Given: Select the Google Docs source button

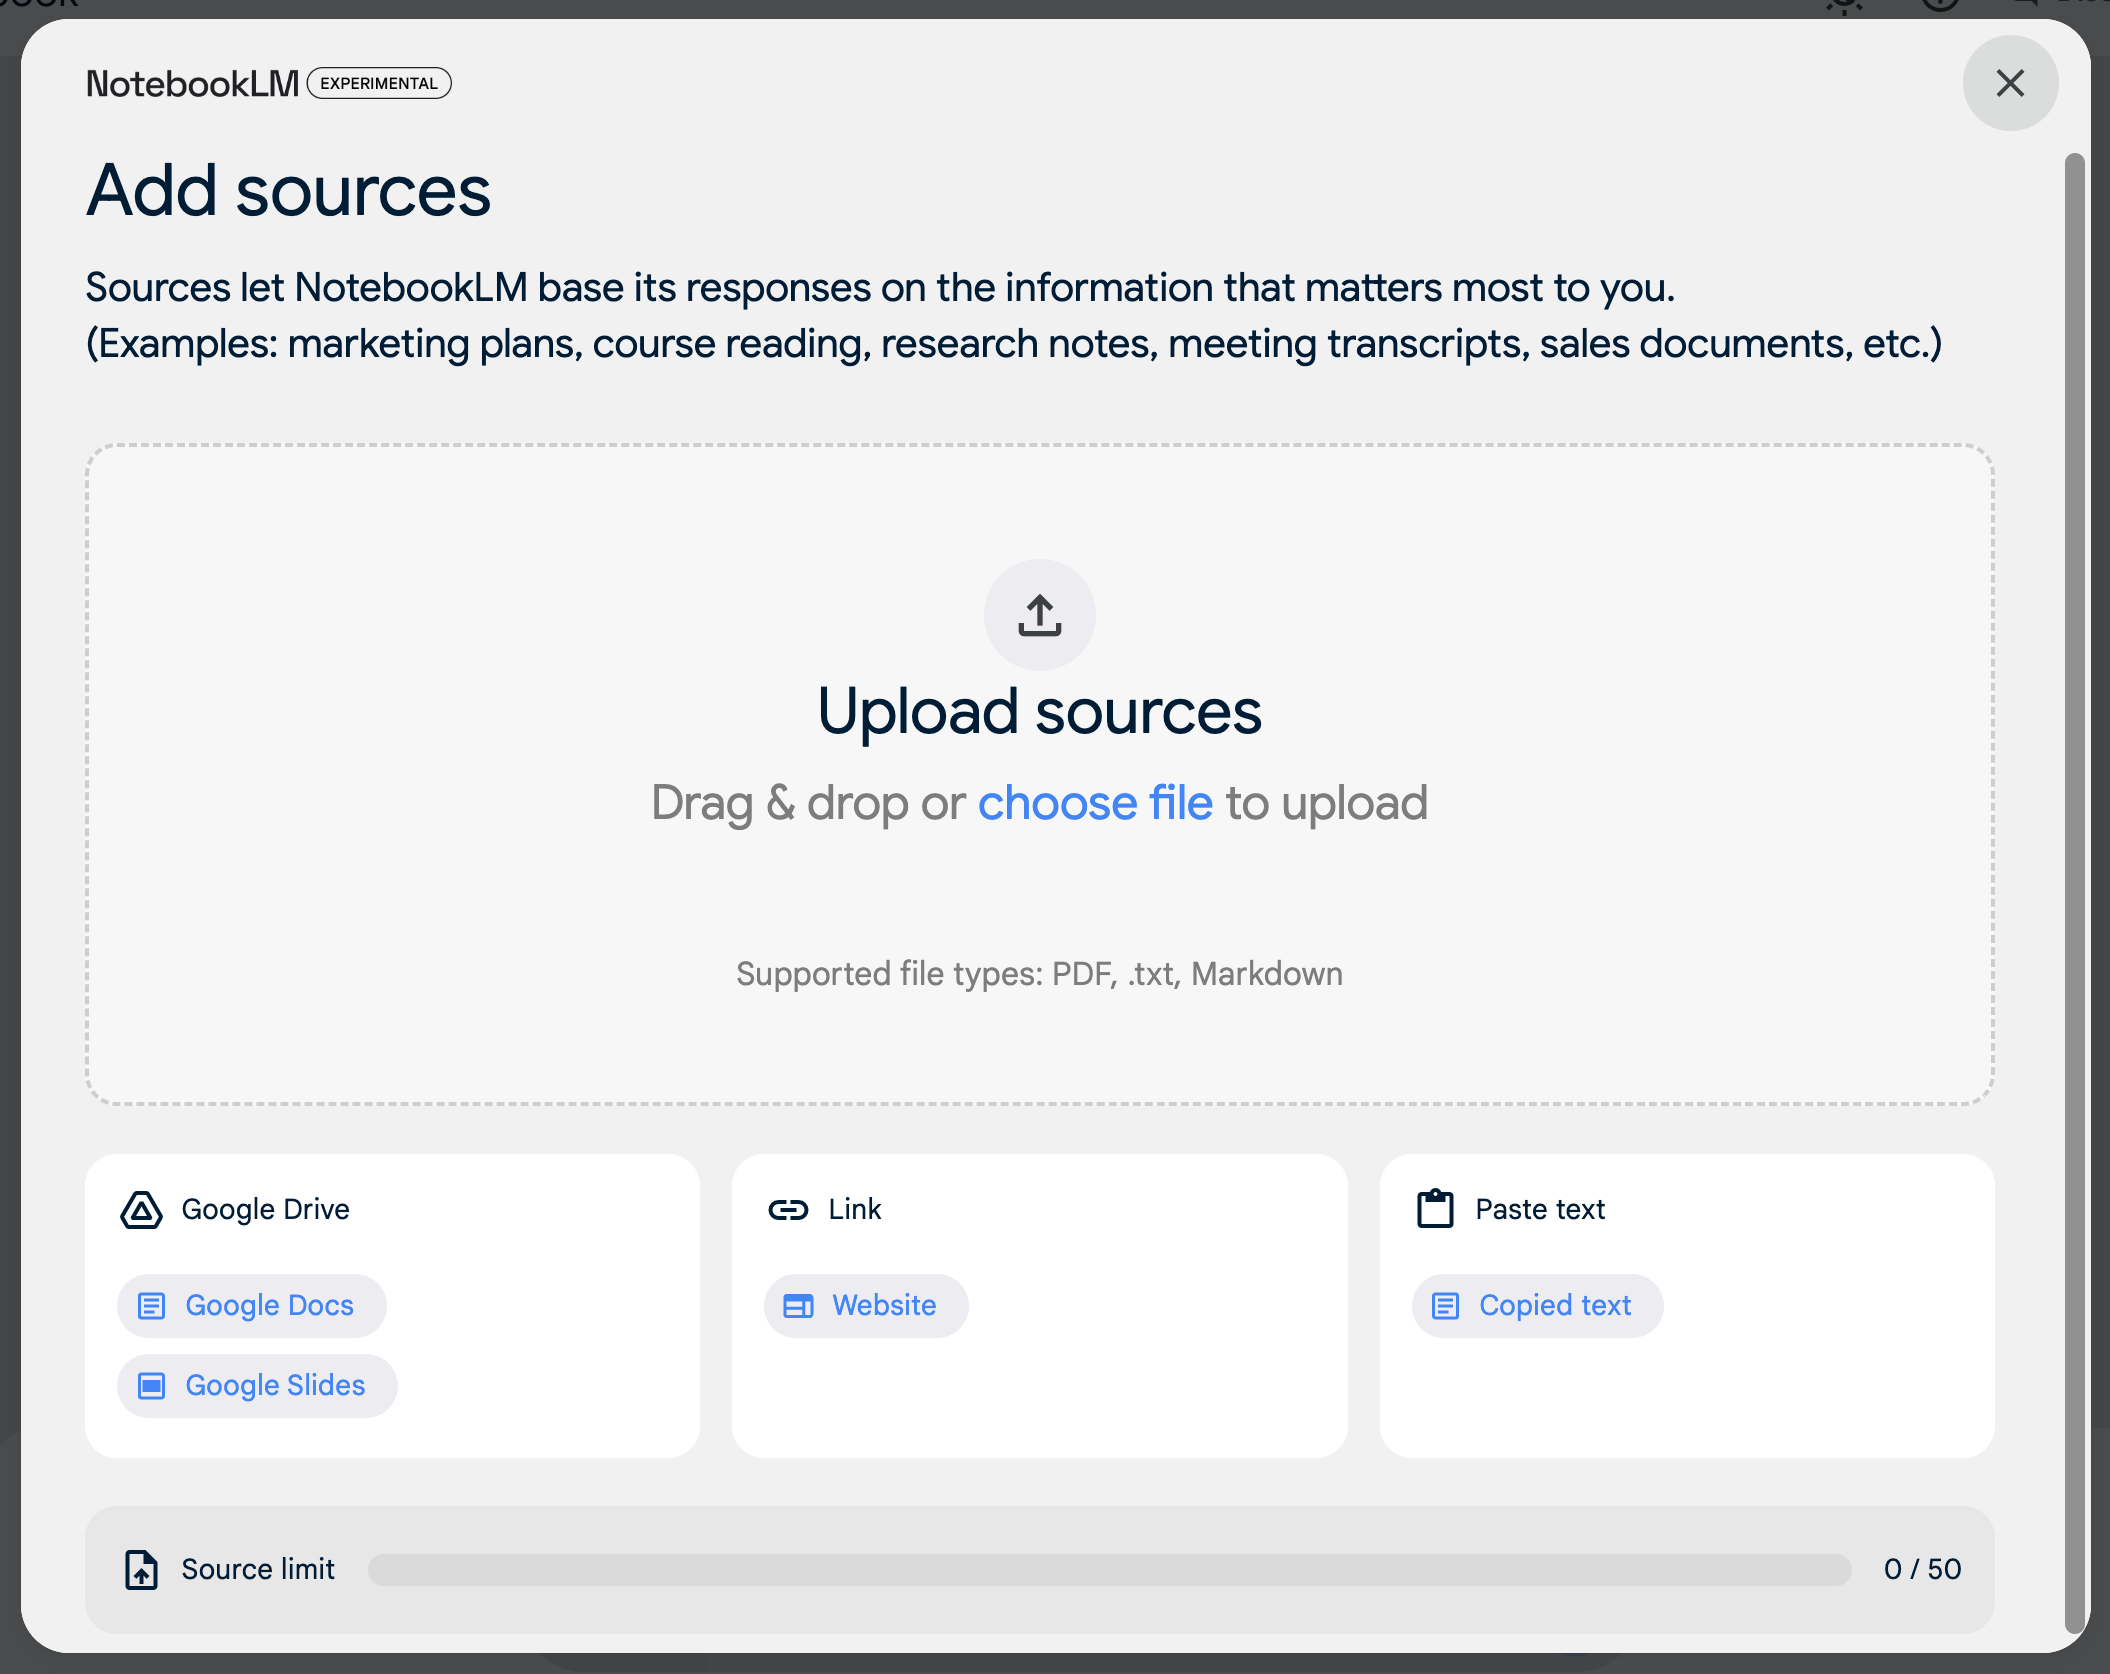Looking at the screenshot, I should [x=251, y=1306].
